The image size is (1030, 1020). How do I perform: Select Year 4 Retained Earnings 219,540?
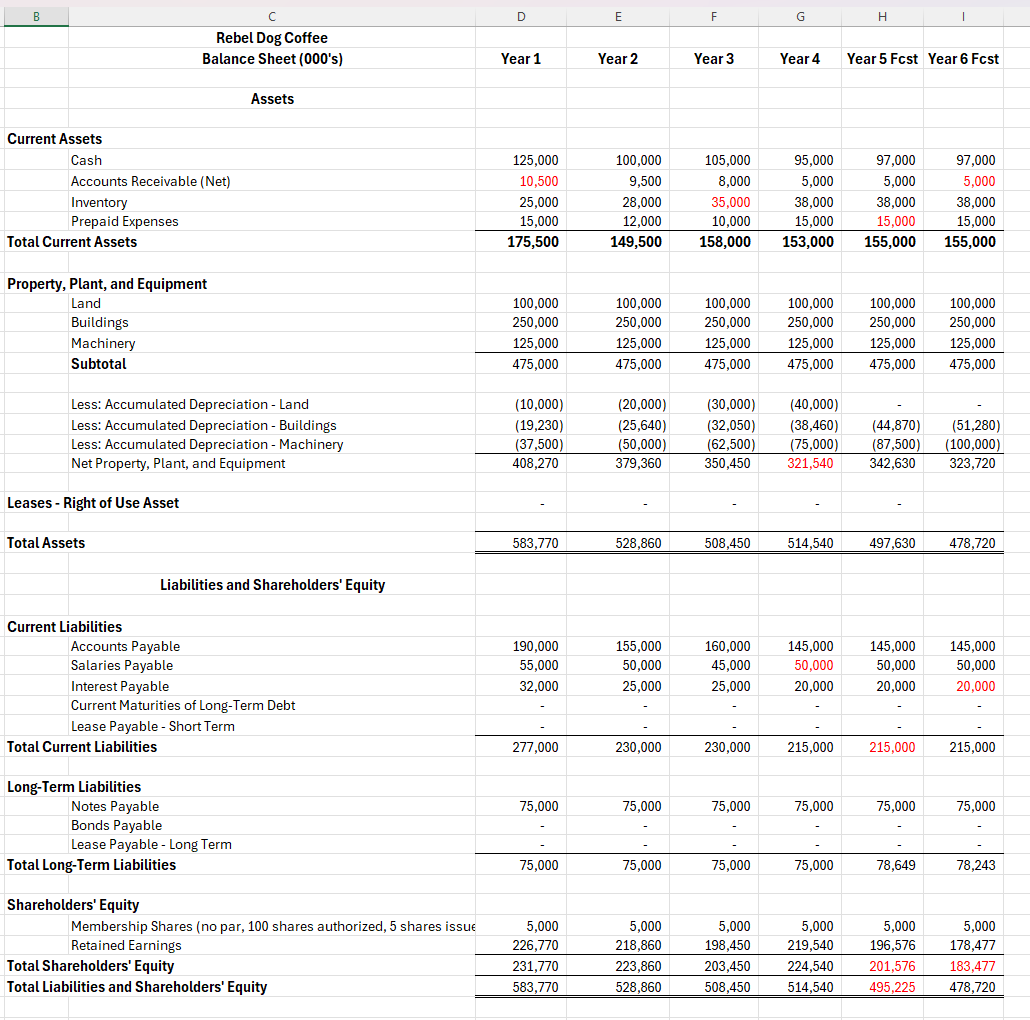[810, 946]
